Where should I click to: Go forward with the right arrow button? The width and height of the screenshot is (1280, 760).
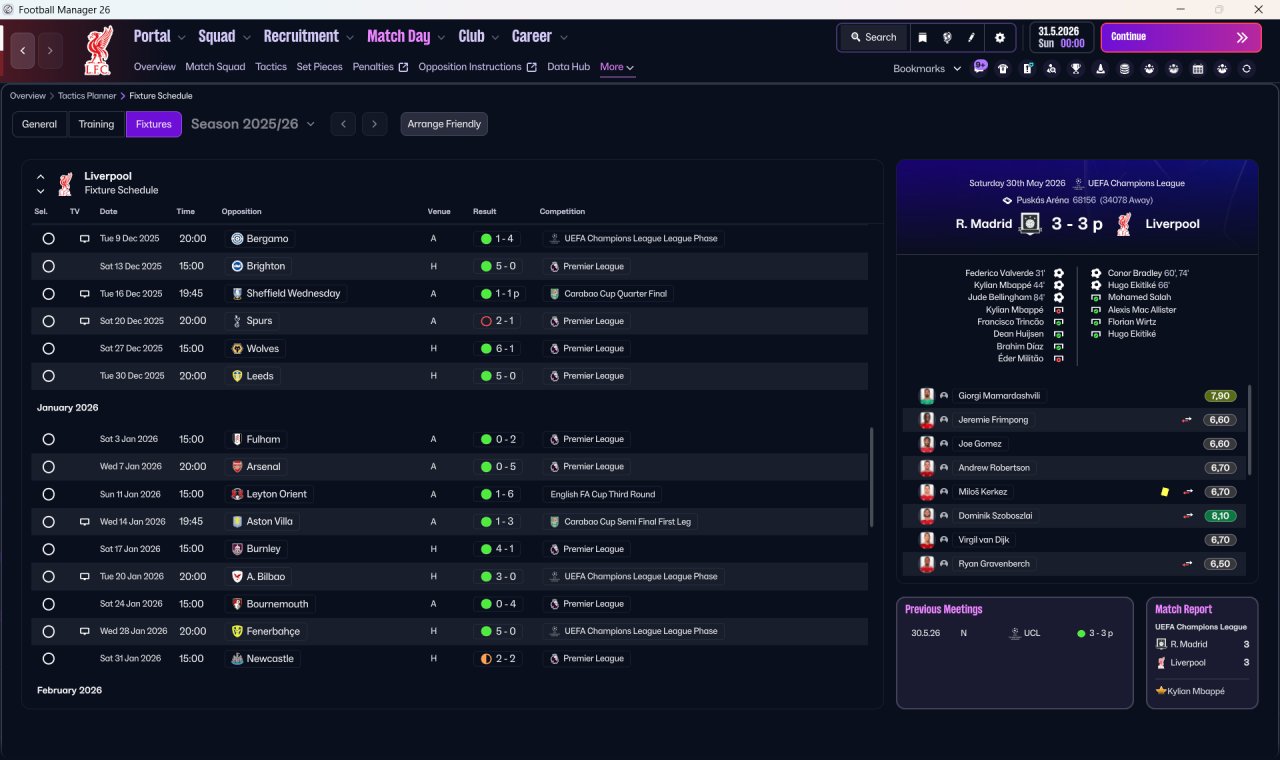pyautogui.click(x=51, y=50)
